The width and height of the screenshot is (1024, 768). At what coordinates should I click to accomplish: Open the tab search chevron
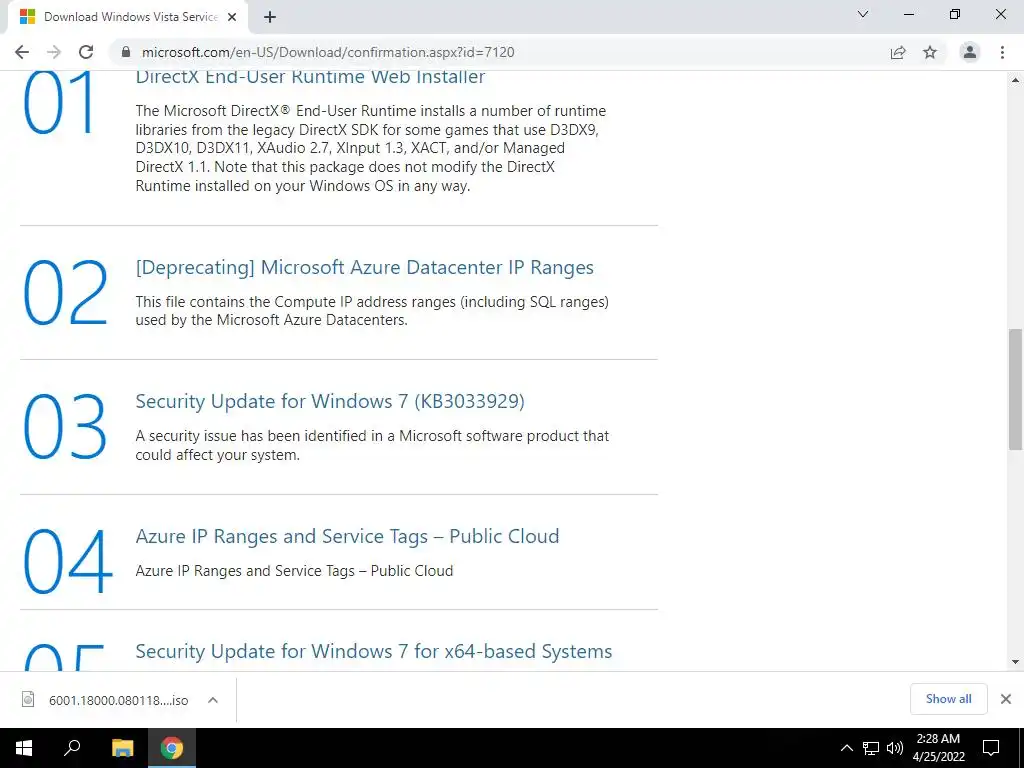[x=863, y=14]
